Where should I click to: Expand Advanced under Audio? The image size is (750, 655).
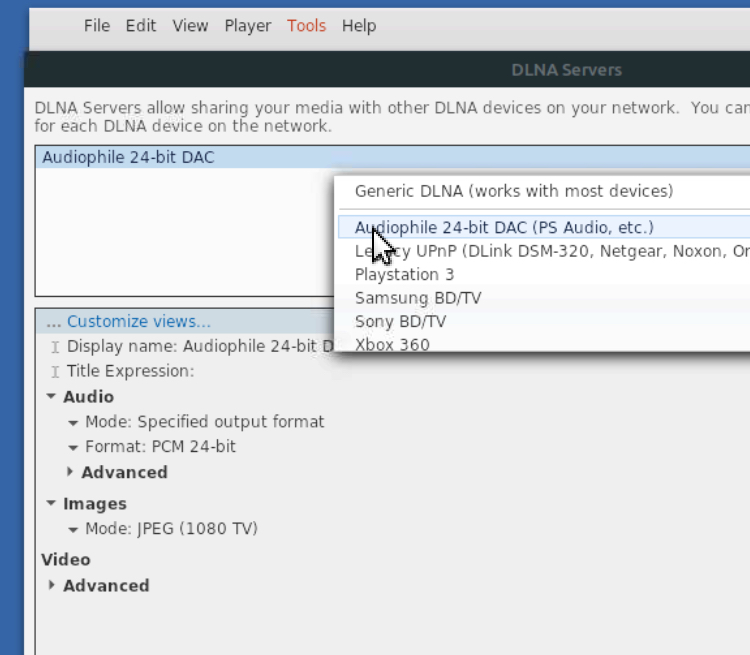[x=70, y=472]
